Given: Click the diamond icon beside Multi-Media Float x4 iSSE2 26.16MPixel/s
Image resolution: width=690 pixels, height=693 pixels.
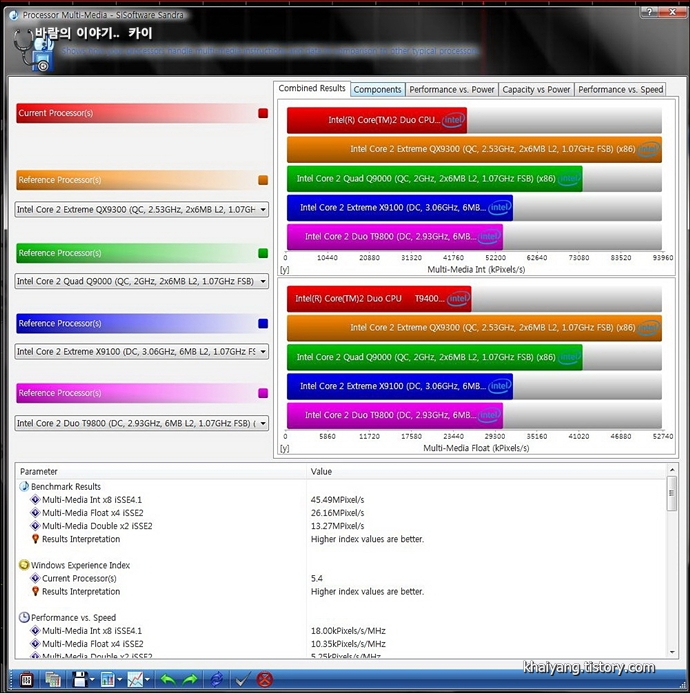Looking at the screenshot, I should click(x=35, y=513).
